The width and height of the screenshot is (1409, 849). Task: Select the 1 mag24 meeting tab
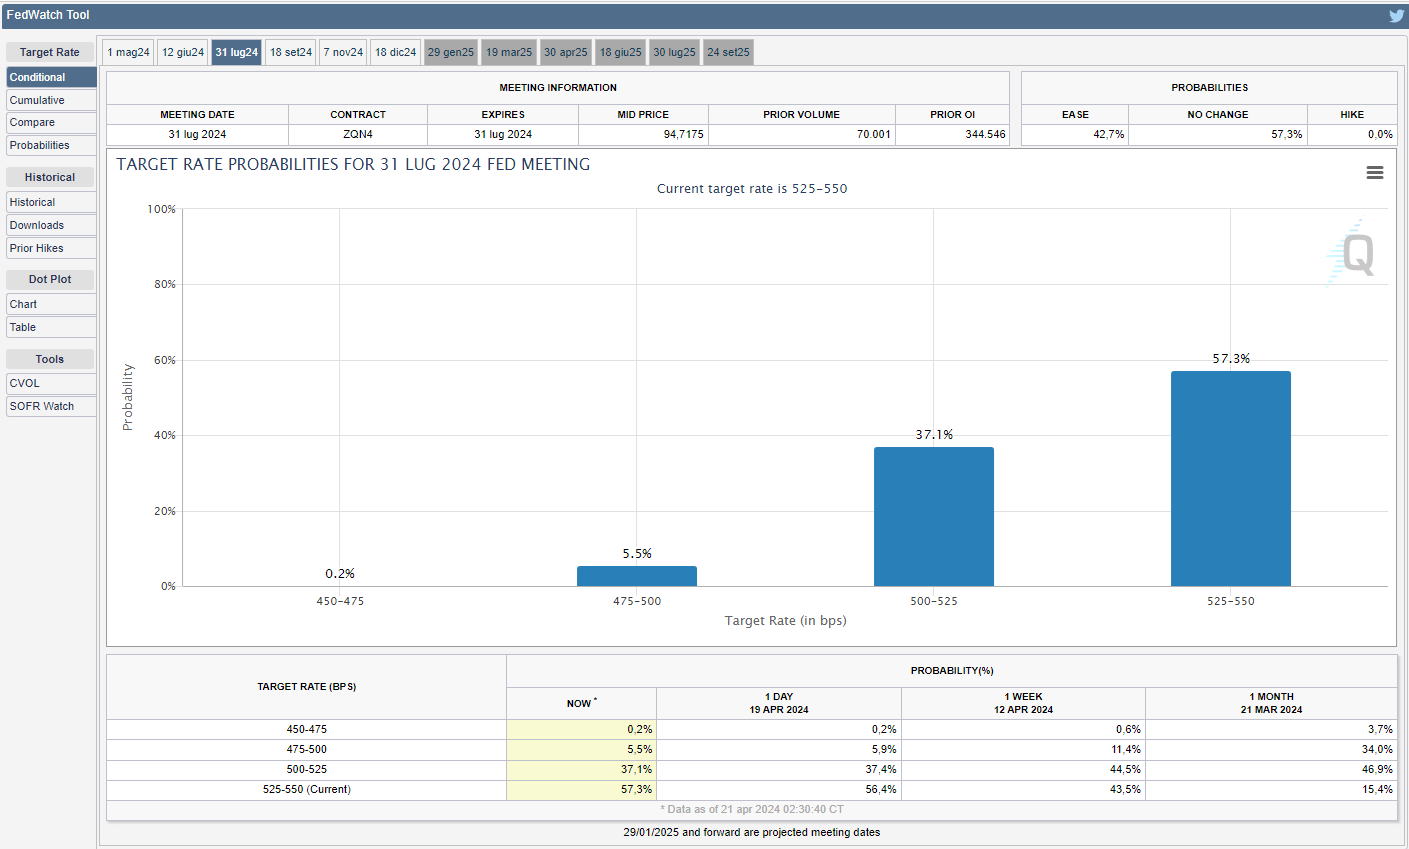[x=128, y=52]
